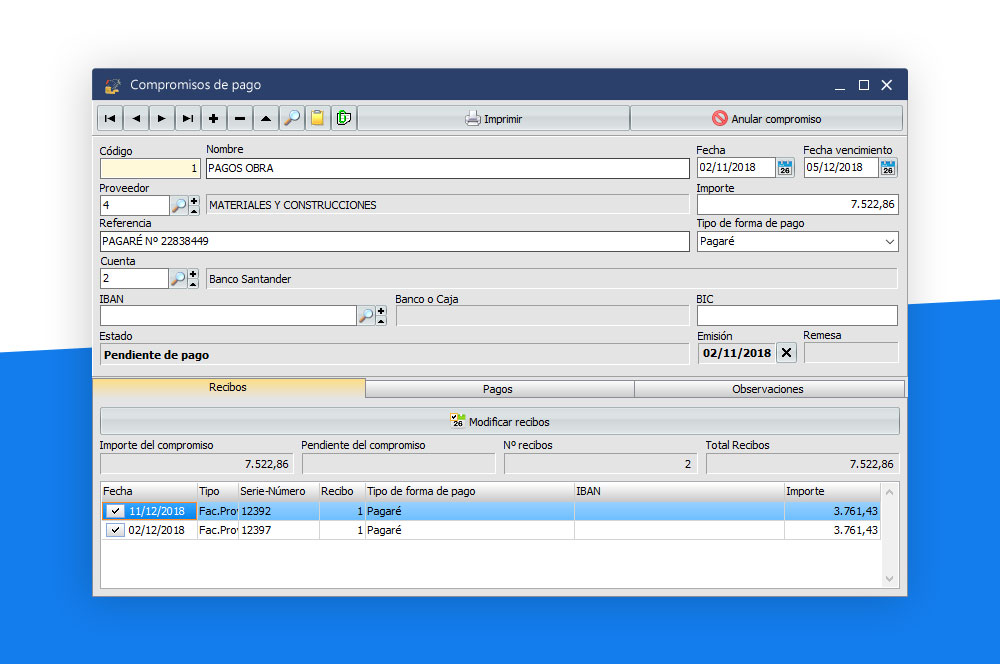
Task: Search providers using Proveedor magnifier icon
Action: 178,205
